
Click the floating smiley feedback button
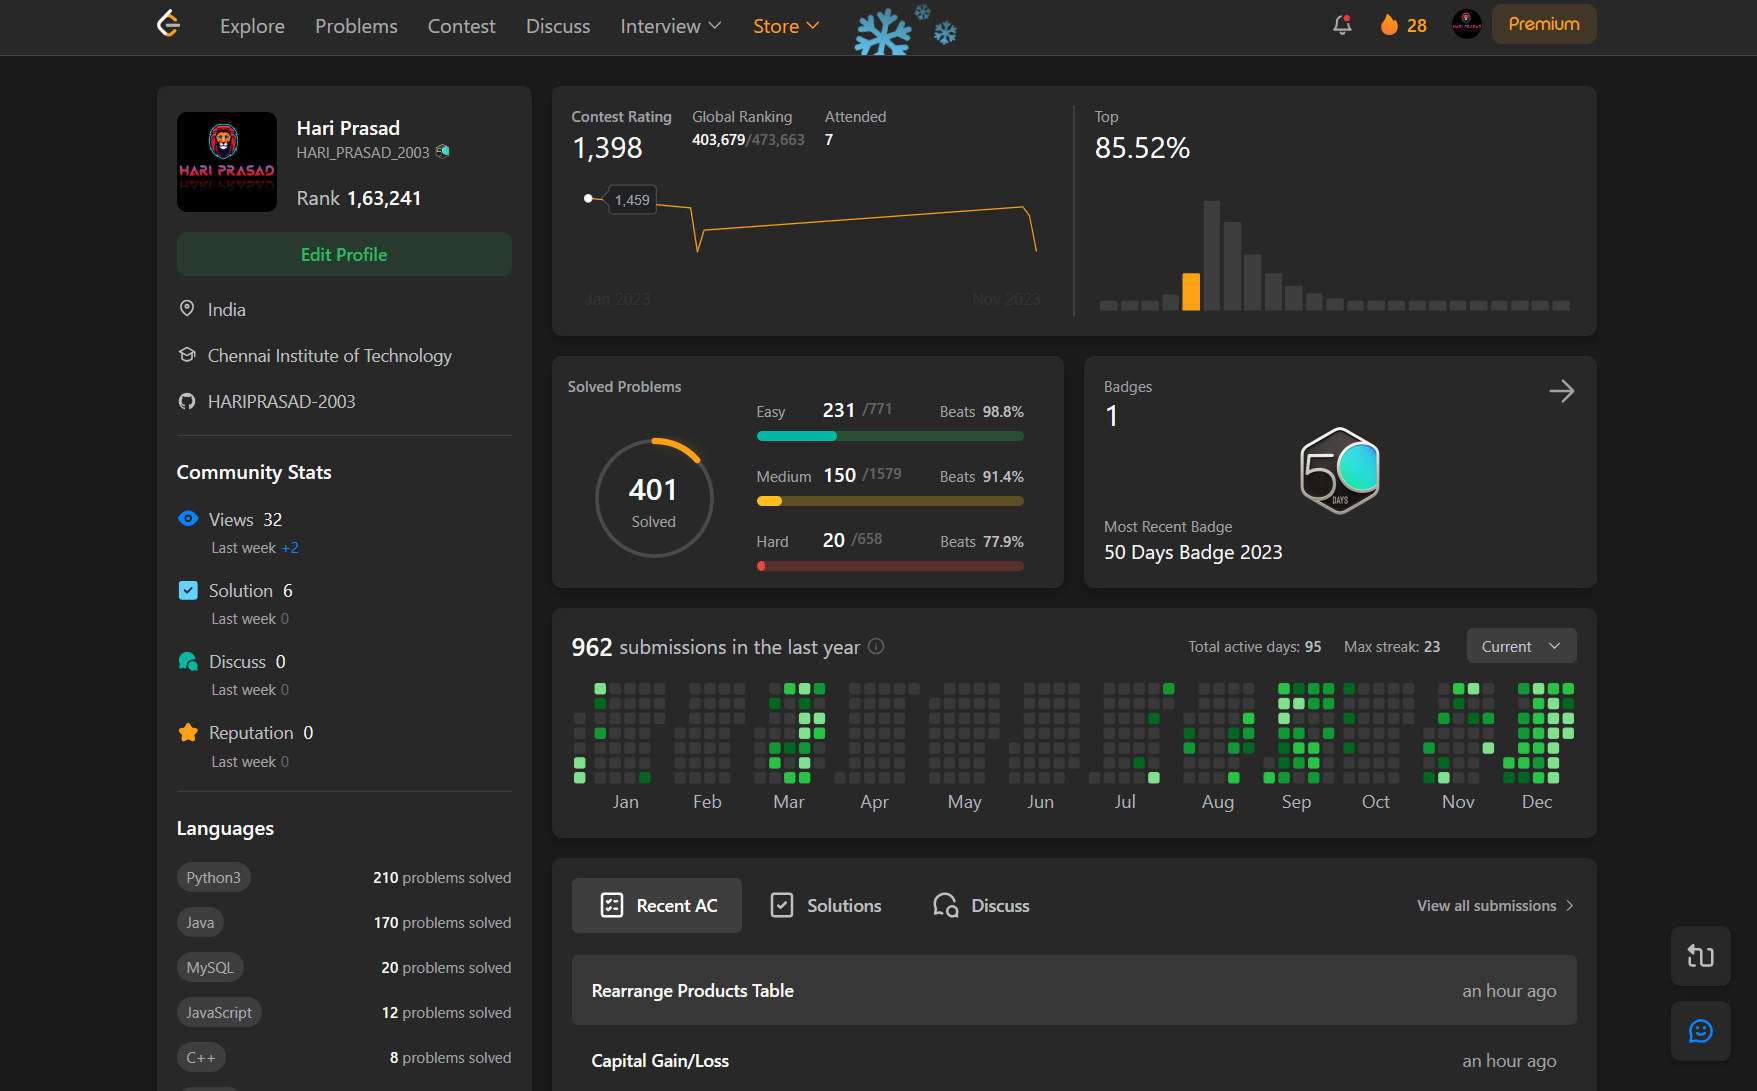pos(1700,1031)
